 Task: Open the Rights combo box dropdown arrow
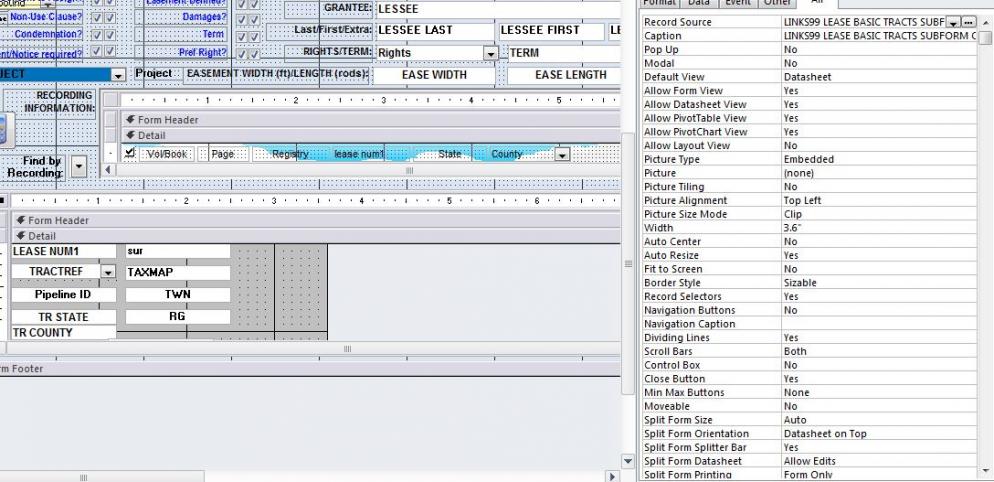(491, 54)
